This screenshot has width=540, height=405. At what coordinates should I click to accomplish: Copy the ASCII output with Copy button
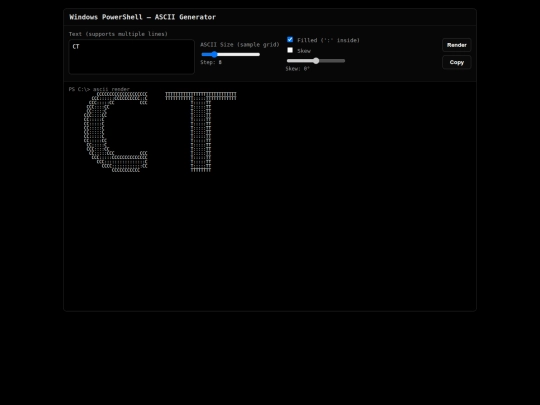[457, 62]
